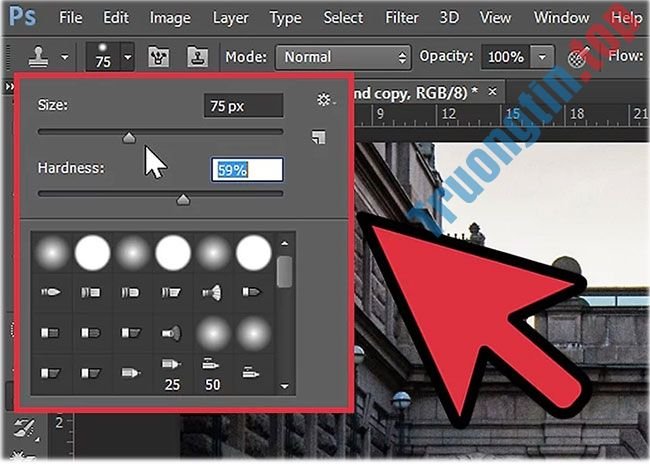Screen dimensions: 650x464
Task: Toggle pressure for opacity icon
Action: 579,57
